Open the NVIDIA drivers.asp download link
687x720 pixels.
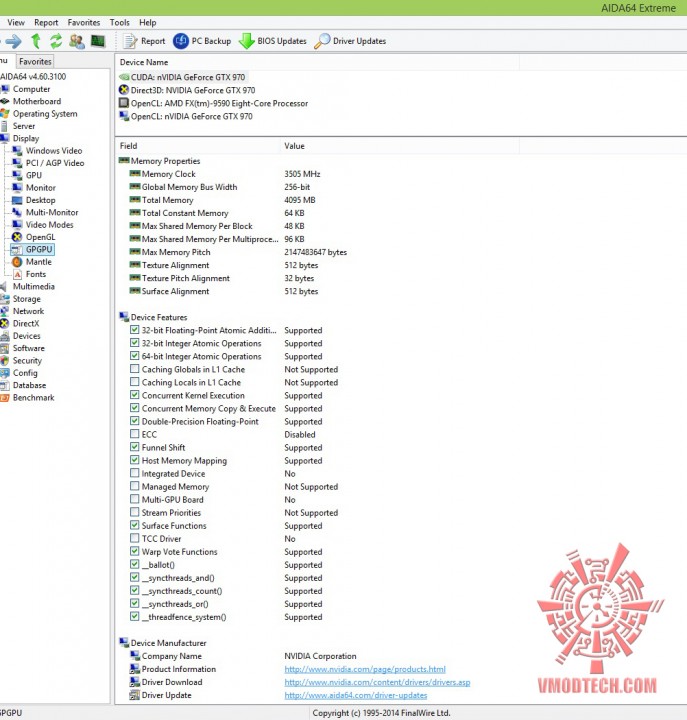377,682
